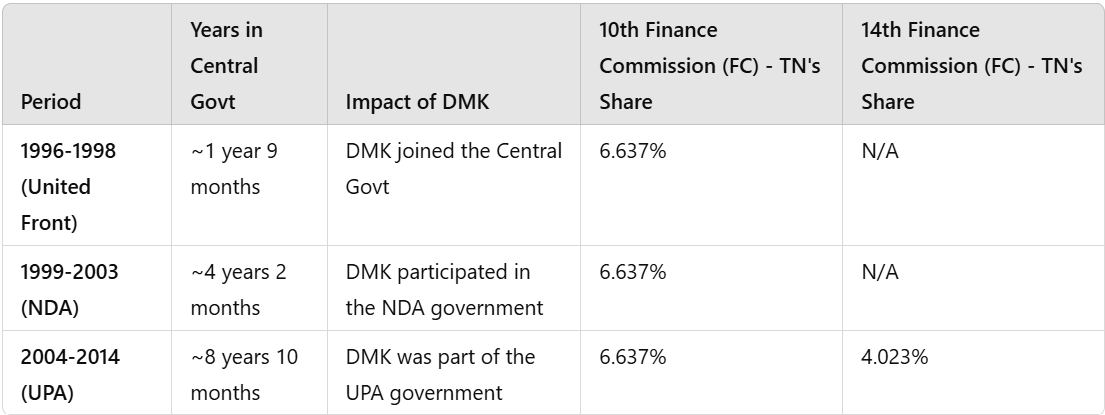Click the 6.637% value in United Front row
This screenshot has width=1105, height=415.
point(634,151)
